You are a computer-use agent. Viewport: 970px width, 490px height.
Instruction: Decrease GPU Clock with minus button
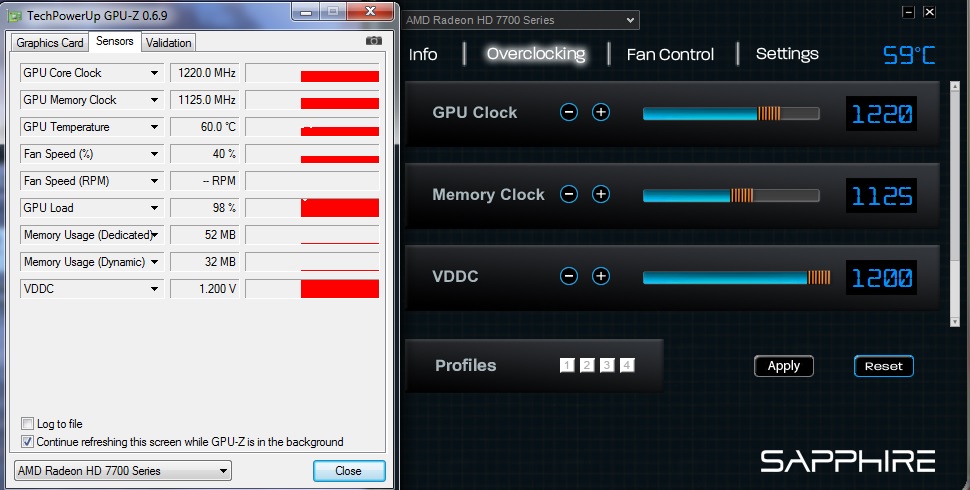[569, 112]
